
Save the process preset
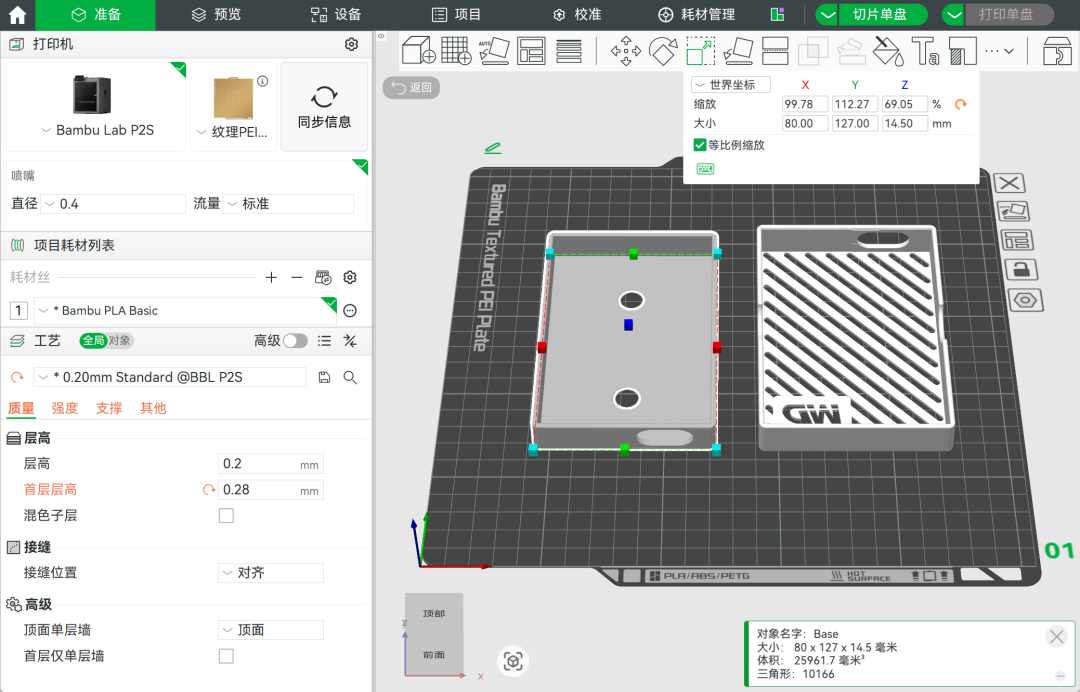pos(324,377)
